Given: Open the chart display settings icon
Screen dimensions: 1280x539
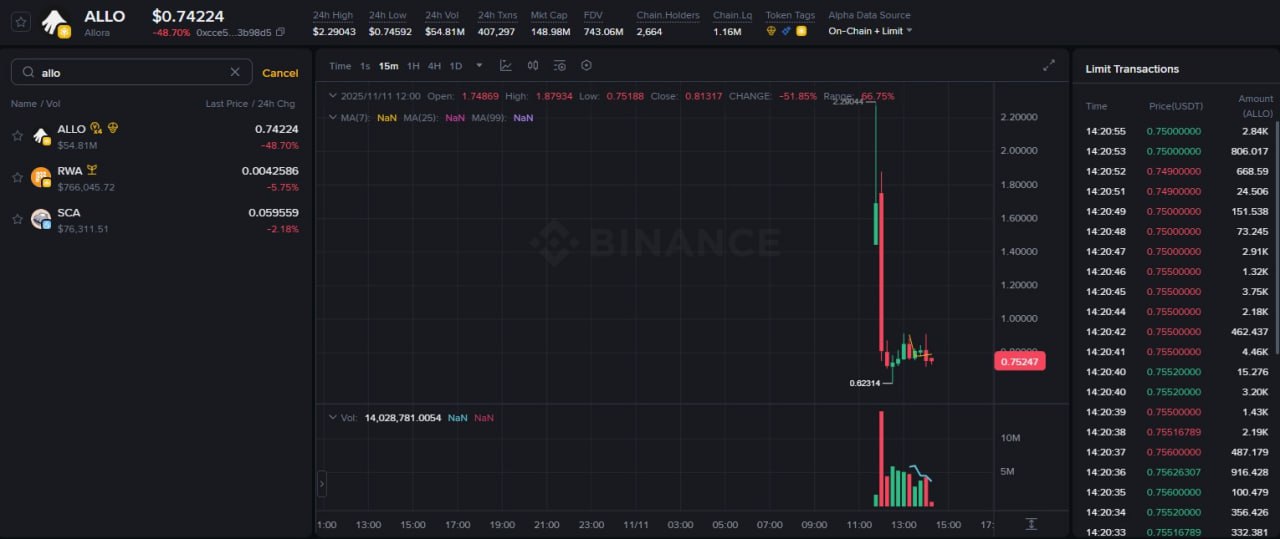Looking at the screenshot, I should pyautogui.click(x=559, y=66).
